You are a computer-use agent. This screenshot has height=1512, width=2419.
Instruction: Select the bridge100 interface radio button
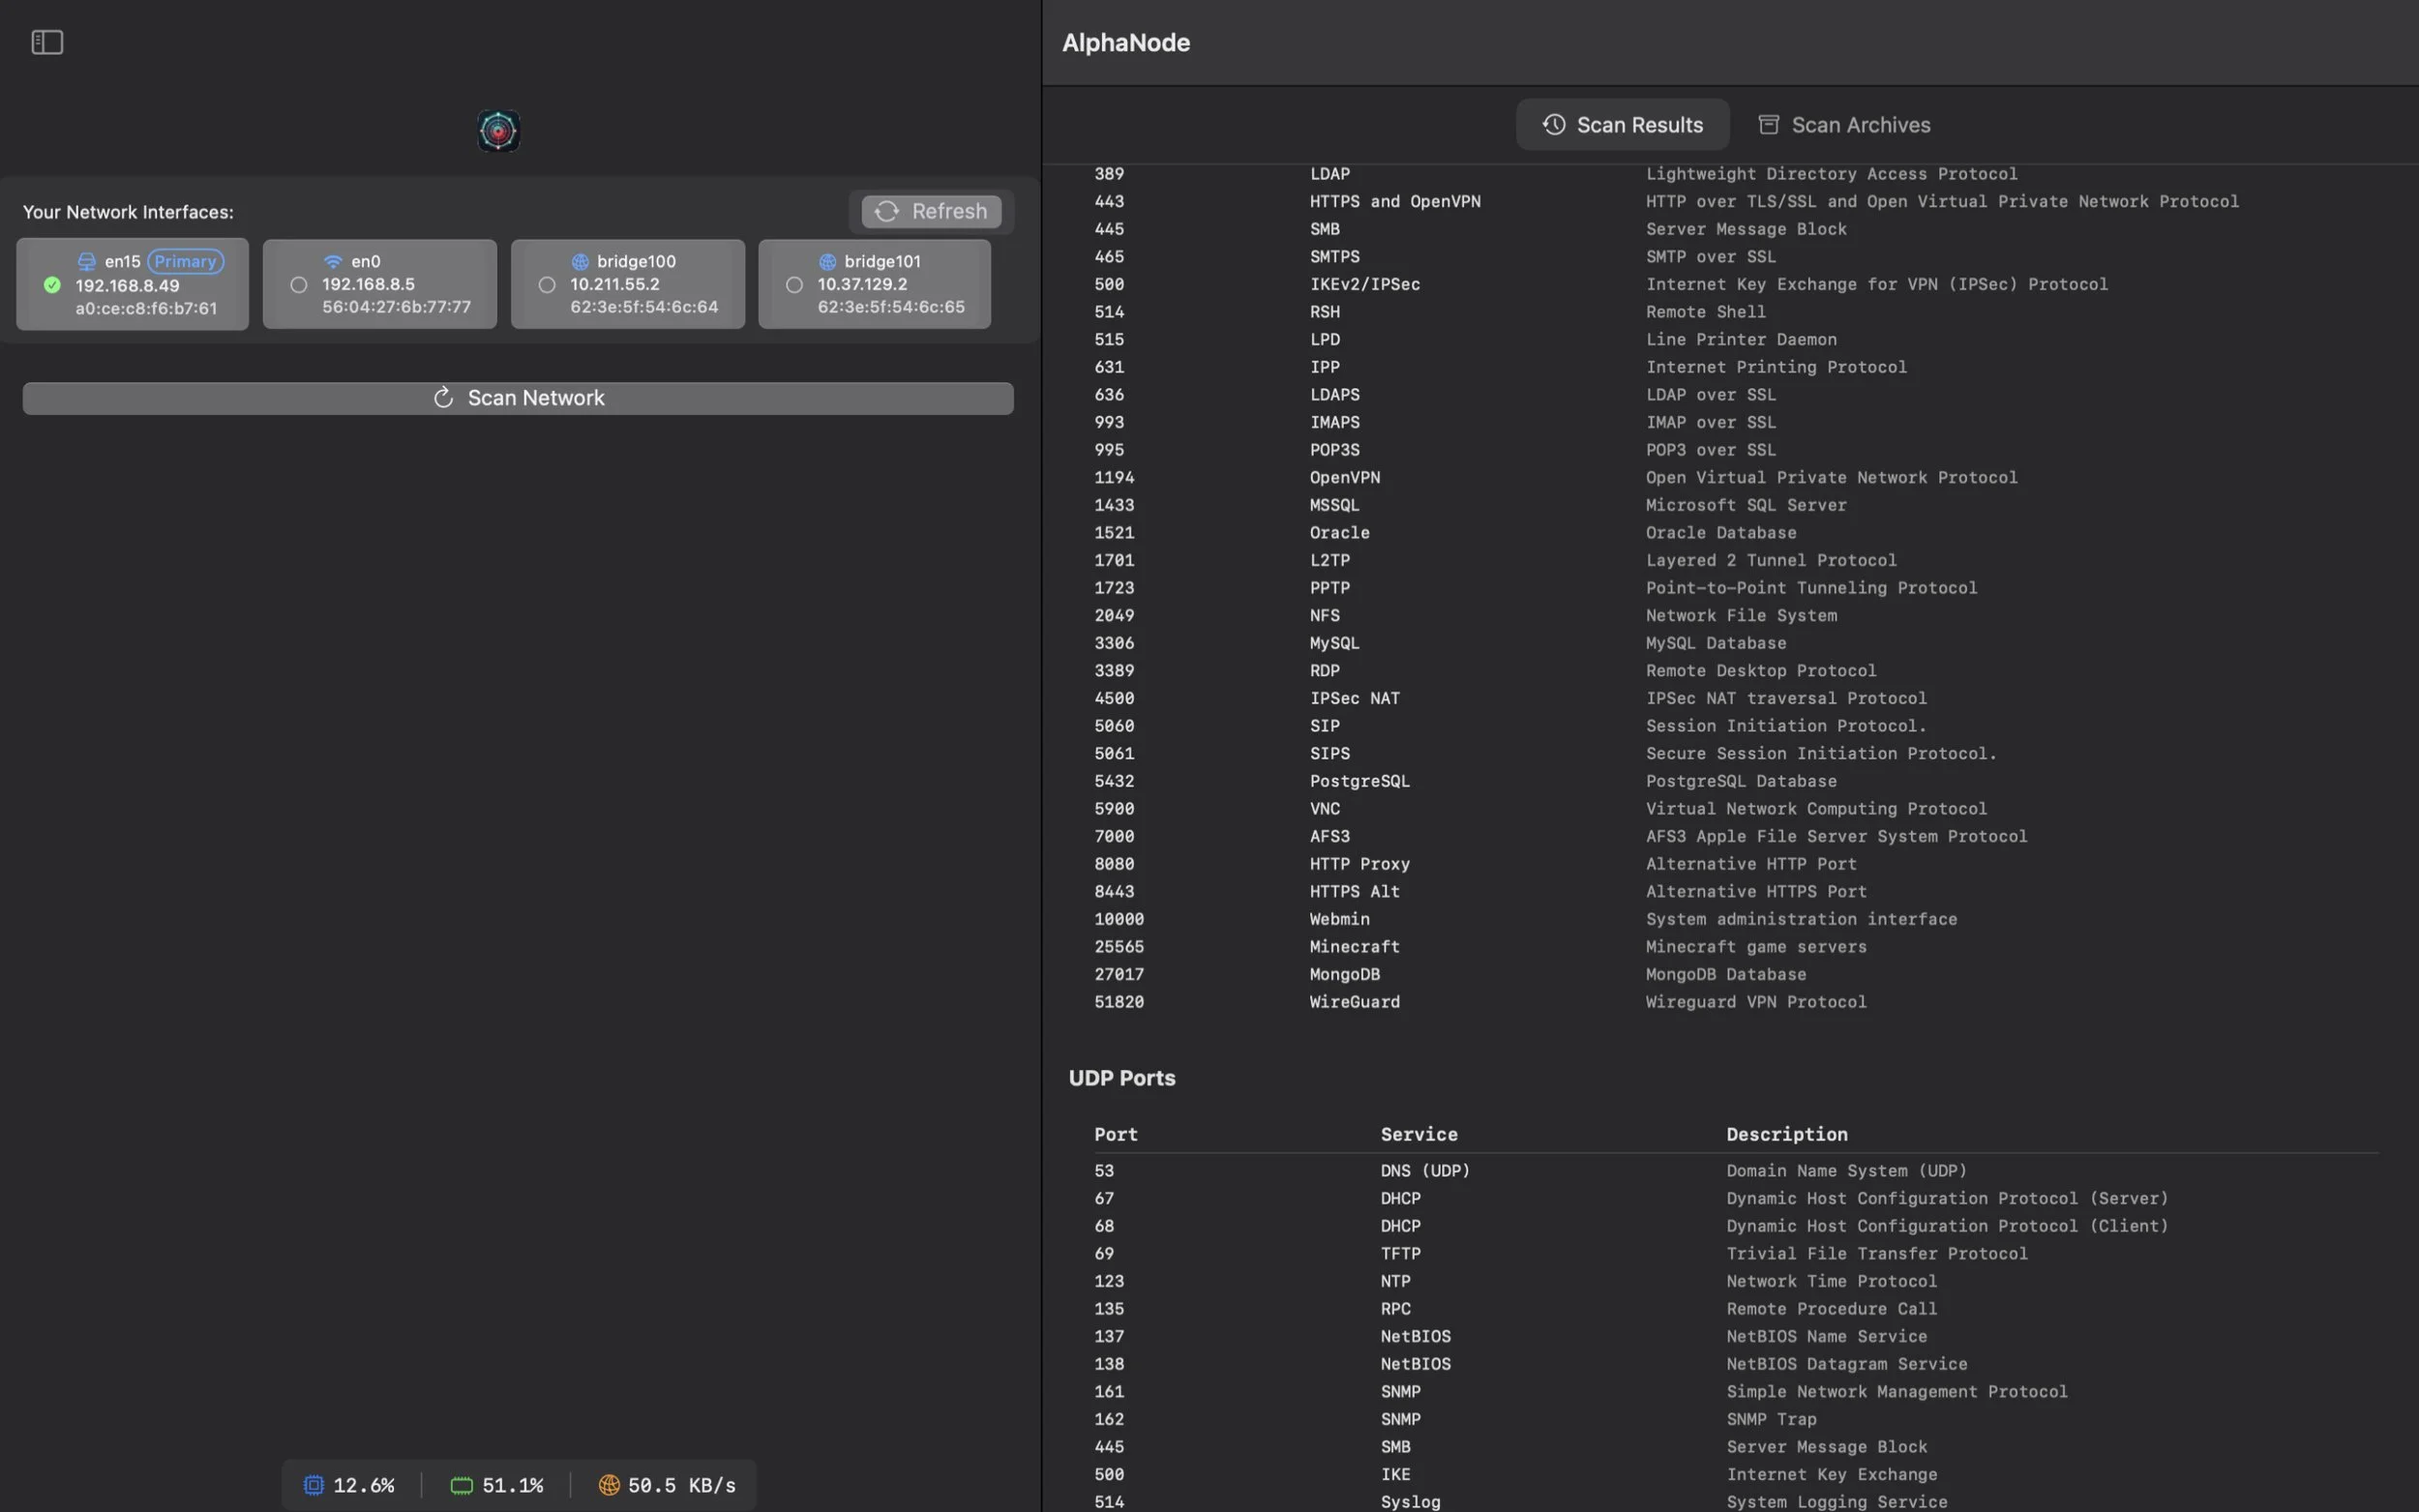546,285
